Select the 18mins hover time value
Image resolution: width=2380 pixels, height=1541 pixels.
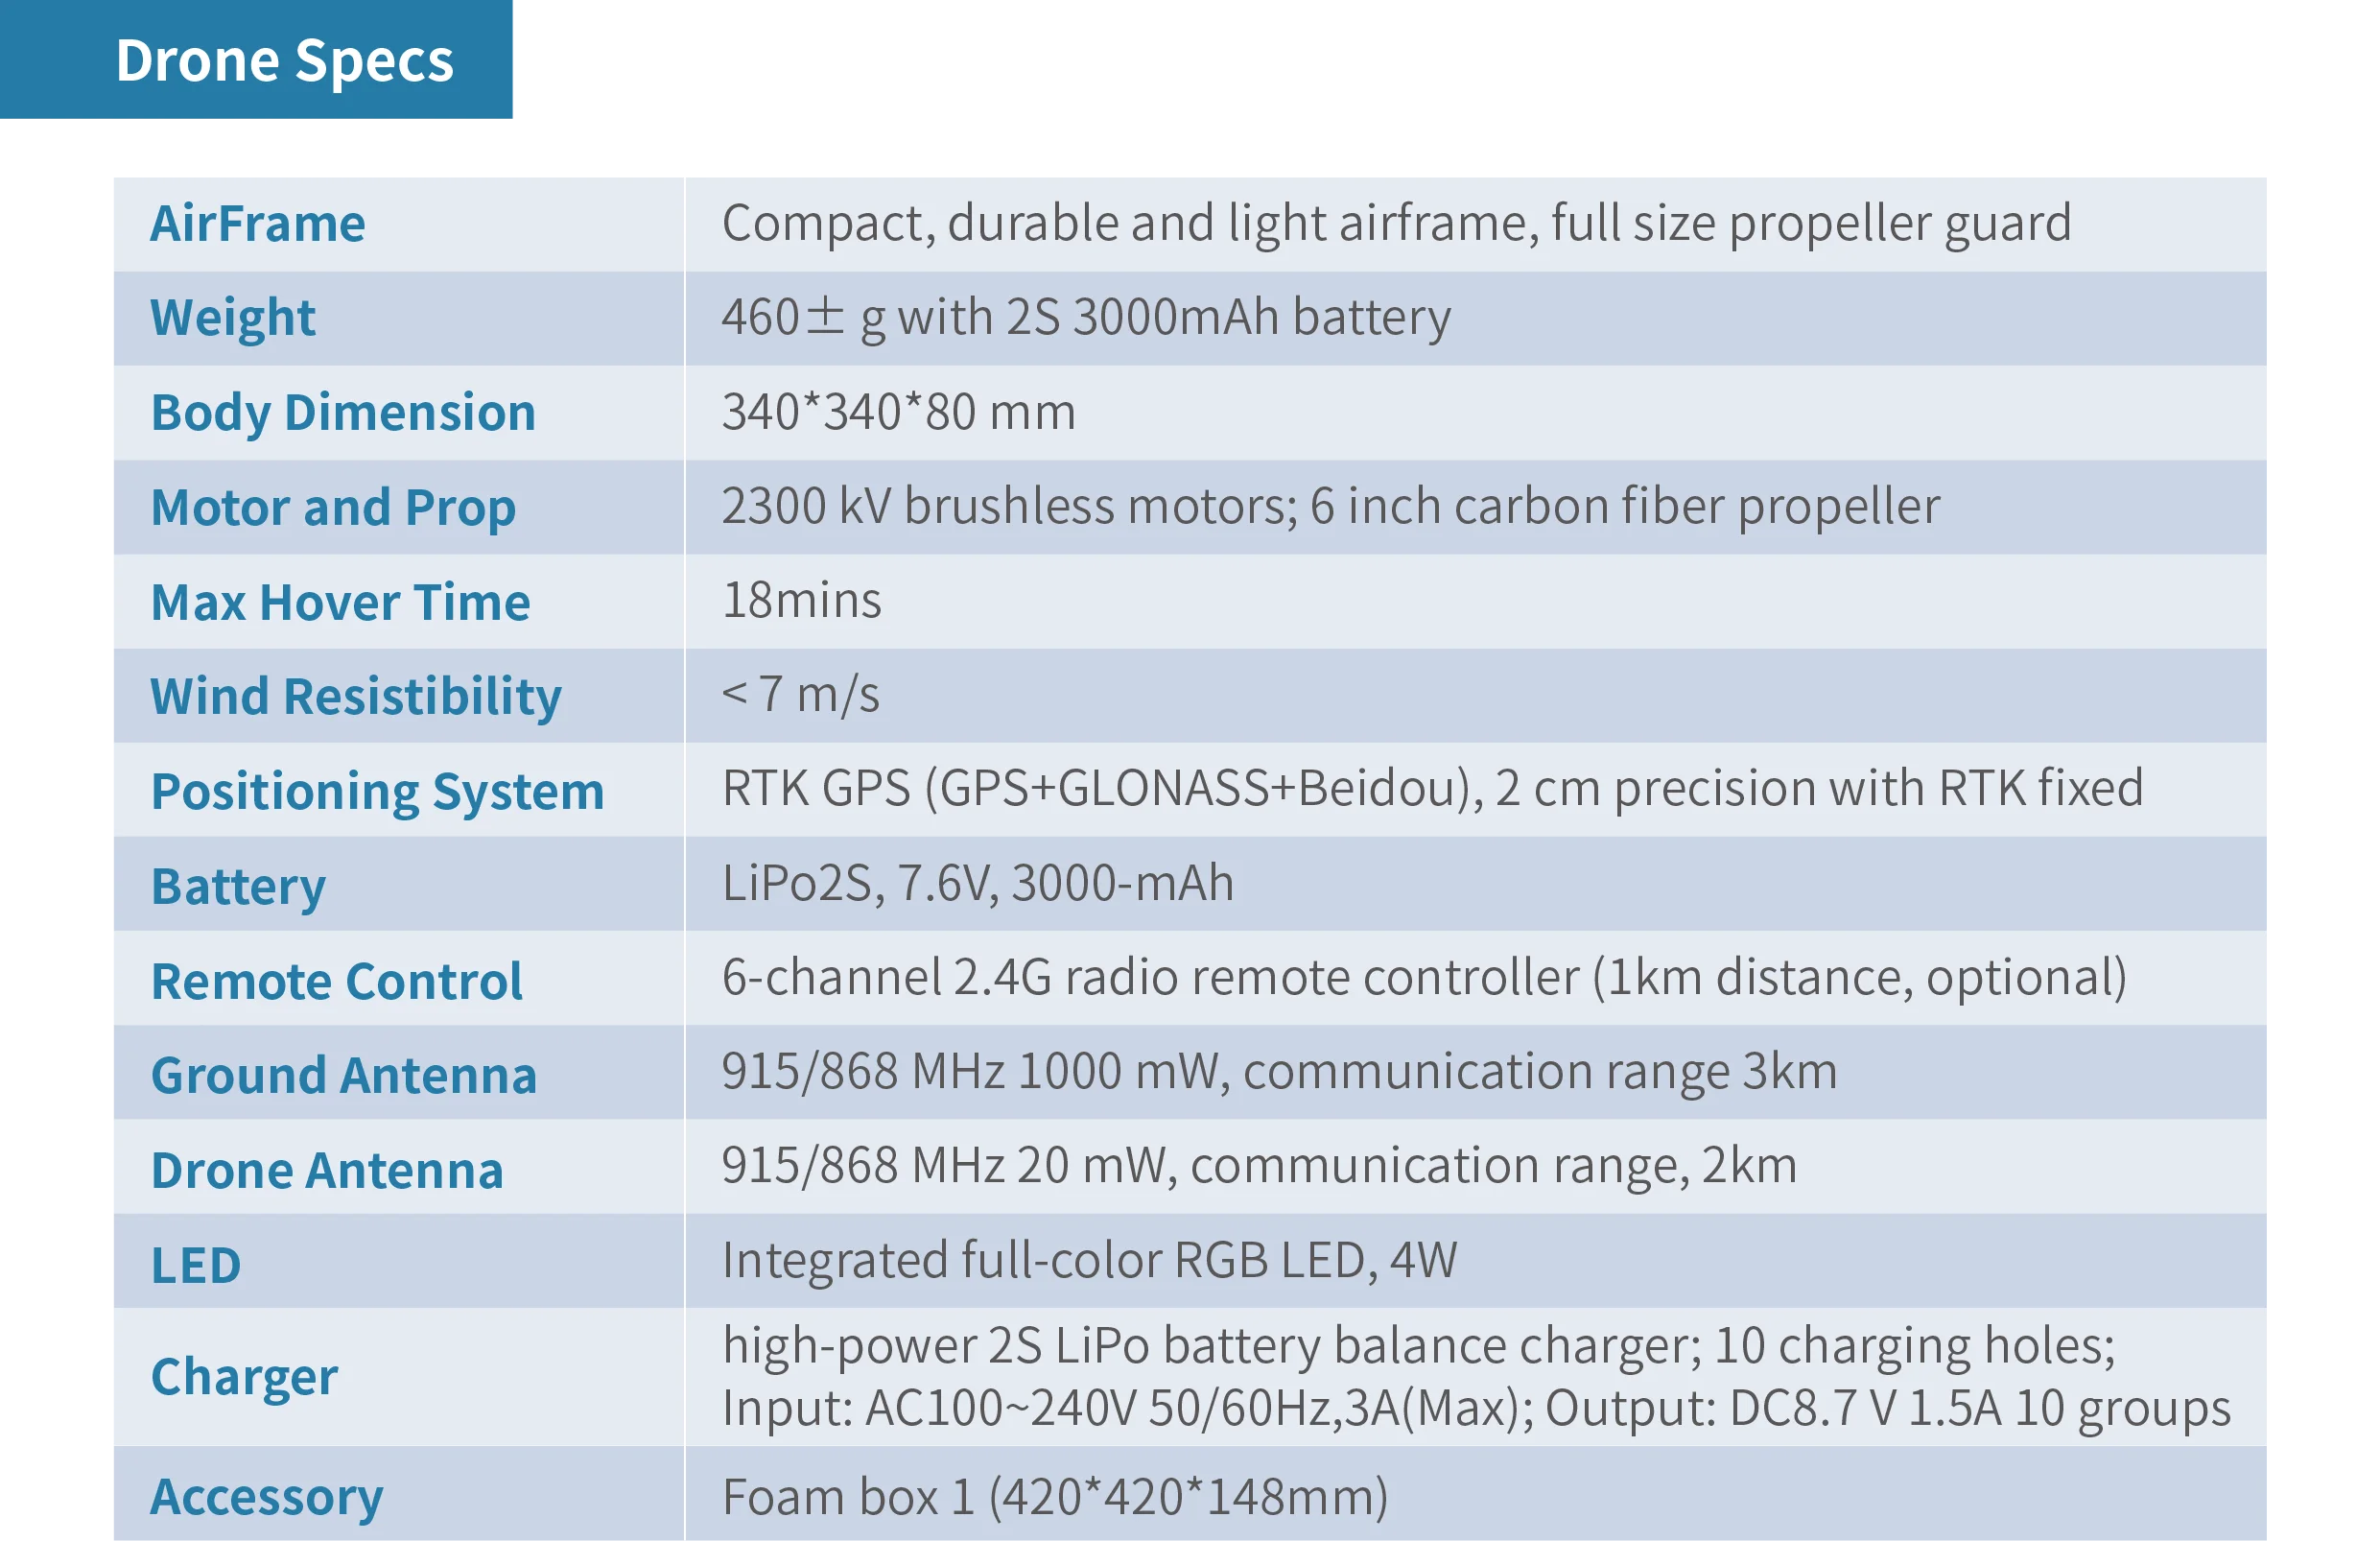point(801,601)
